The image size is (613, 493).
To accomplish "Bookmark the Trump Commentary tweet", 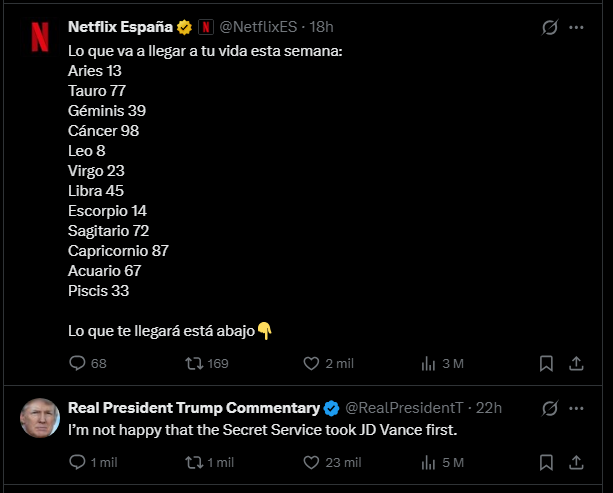I will (x=546, y=463).
